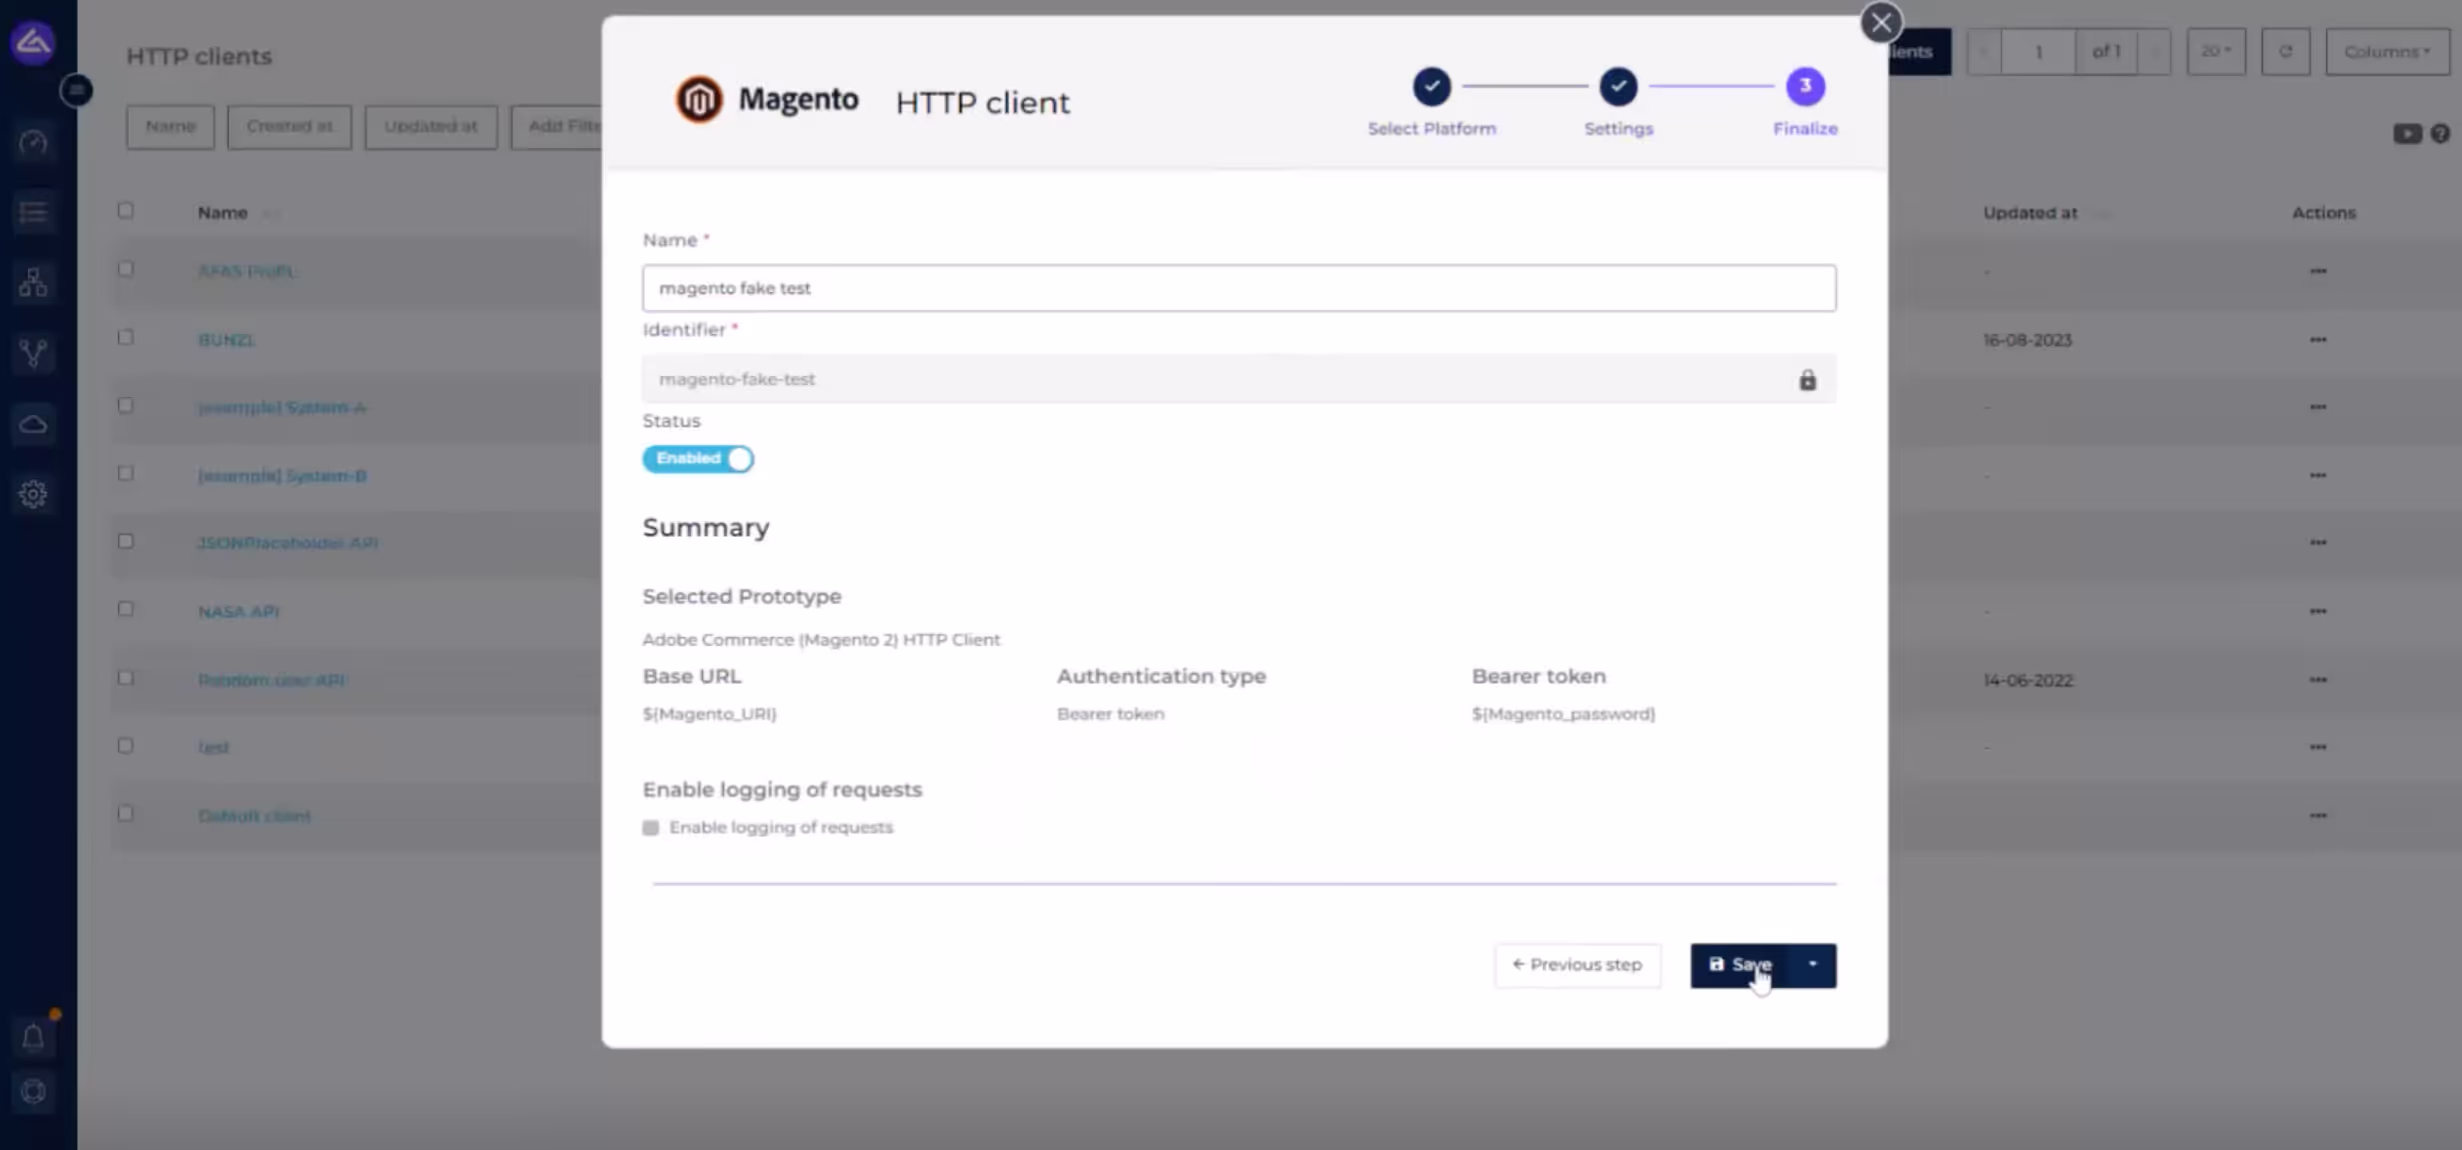2462x1150 pixels.
Task: Click the Created at filter button
Action: [289, 127]
